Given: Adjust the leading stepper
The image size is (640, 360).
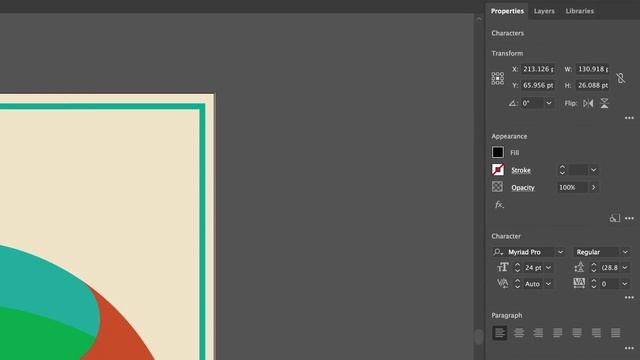Looking at the screenshot, I should point(594,267).
